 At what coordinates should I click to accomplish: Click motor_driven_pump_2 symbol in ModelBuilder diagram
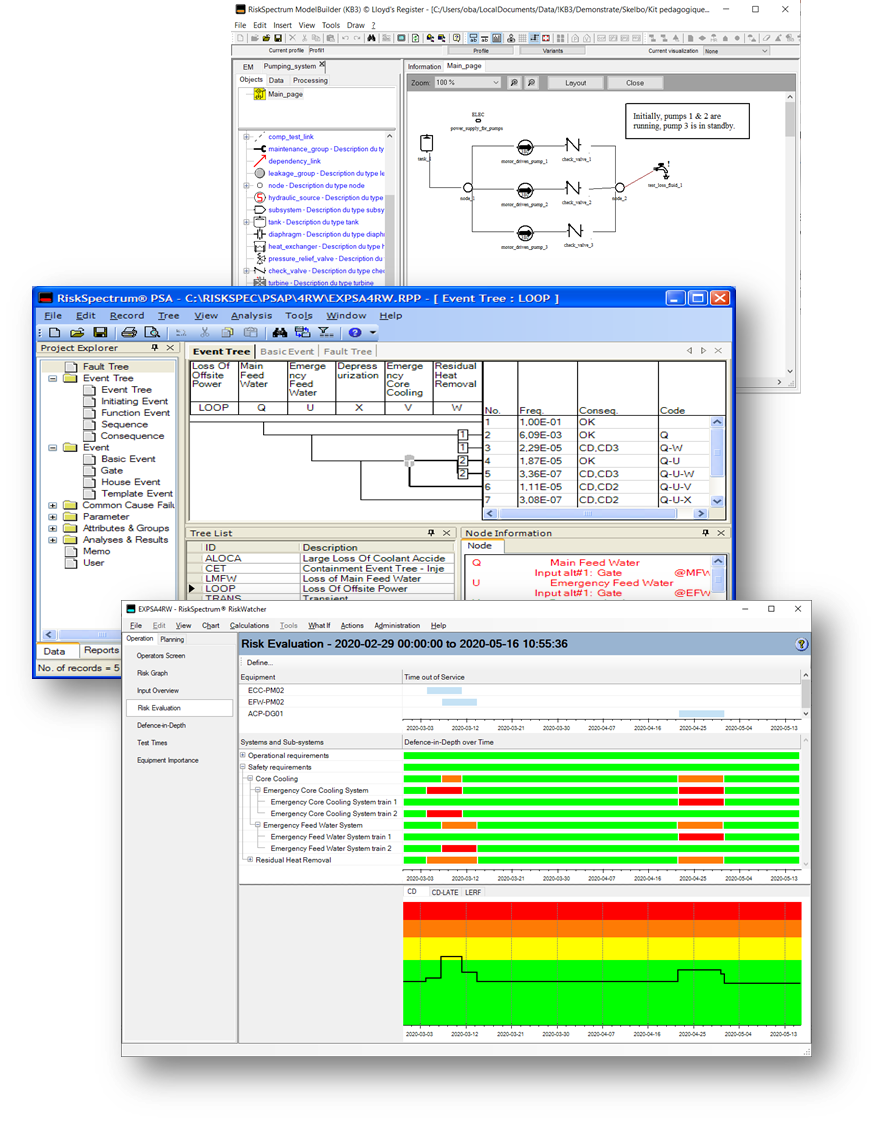pyautogui.click(x=525, y=191)
